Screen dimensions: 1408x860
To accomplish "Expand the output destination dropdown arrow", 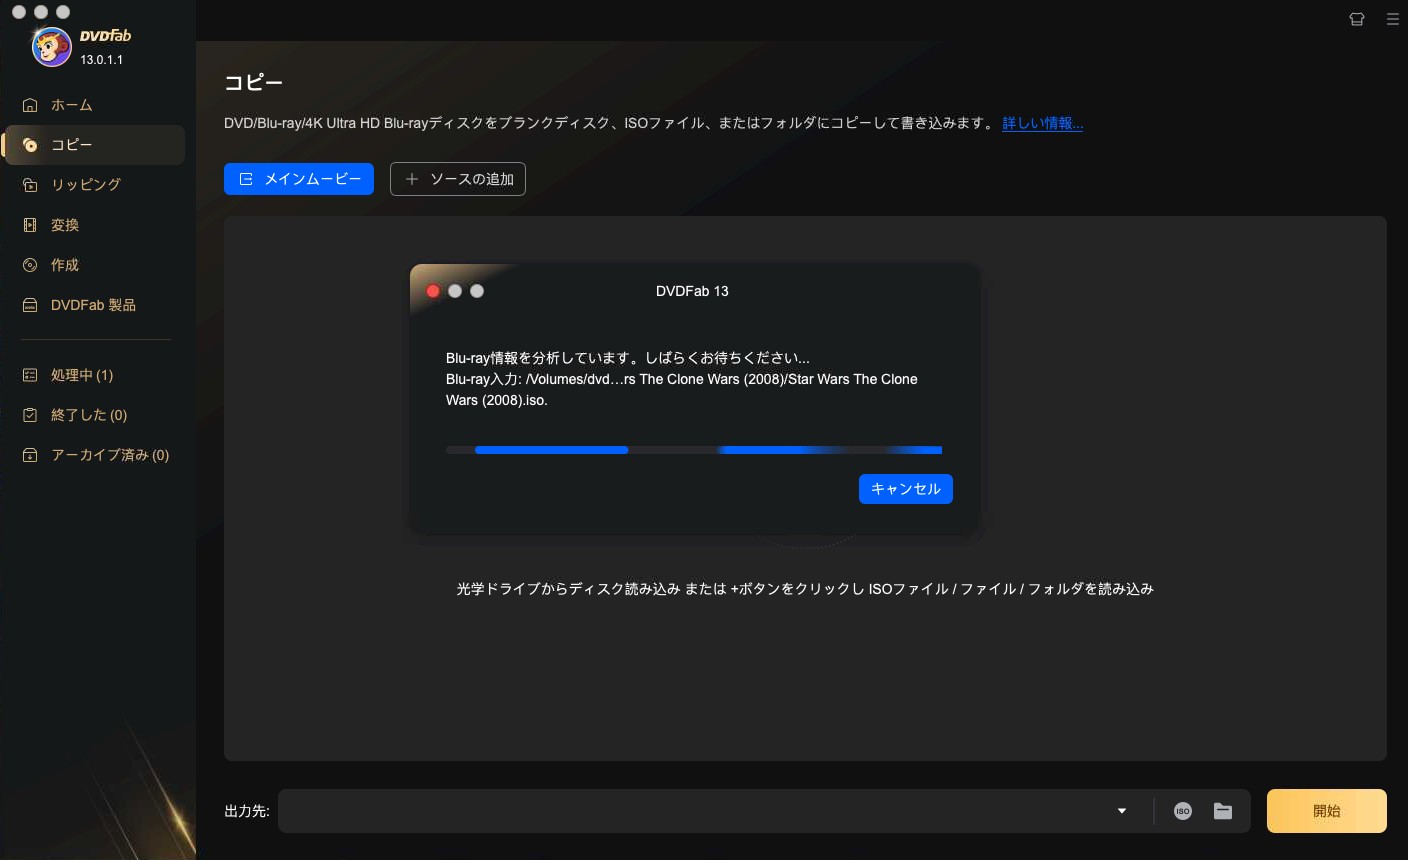I will pyautogui.click(x=1122, y=811).
